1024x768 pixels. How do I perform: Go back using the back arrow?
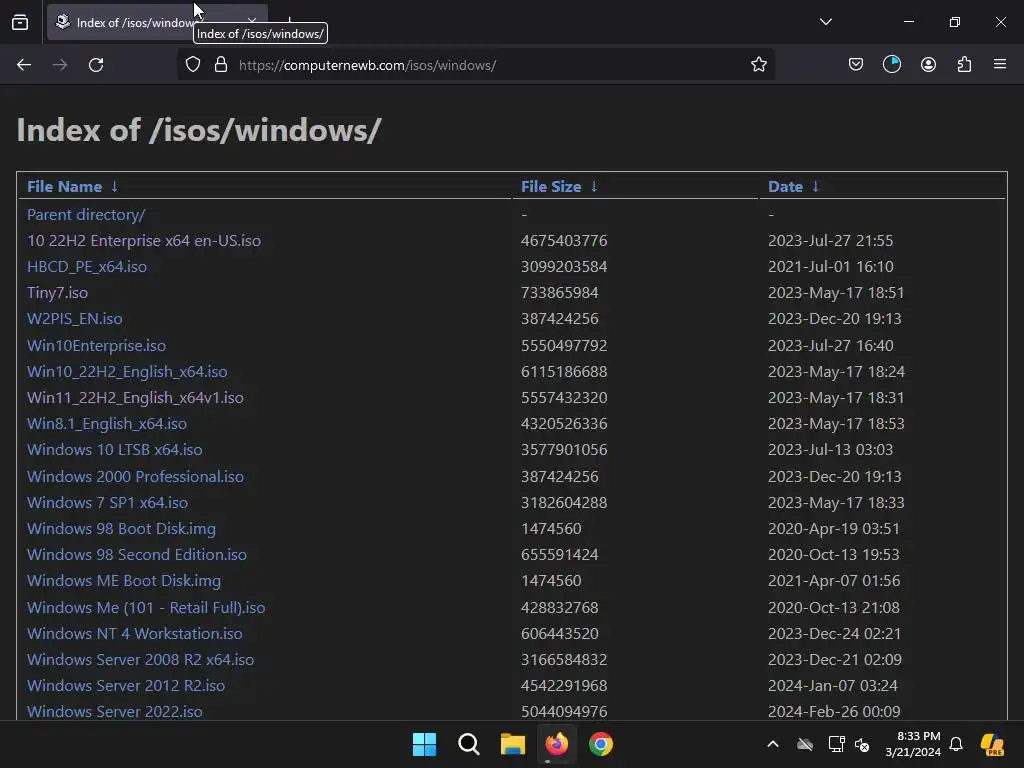24,65
